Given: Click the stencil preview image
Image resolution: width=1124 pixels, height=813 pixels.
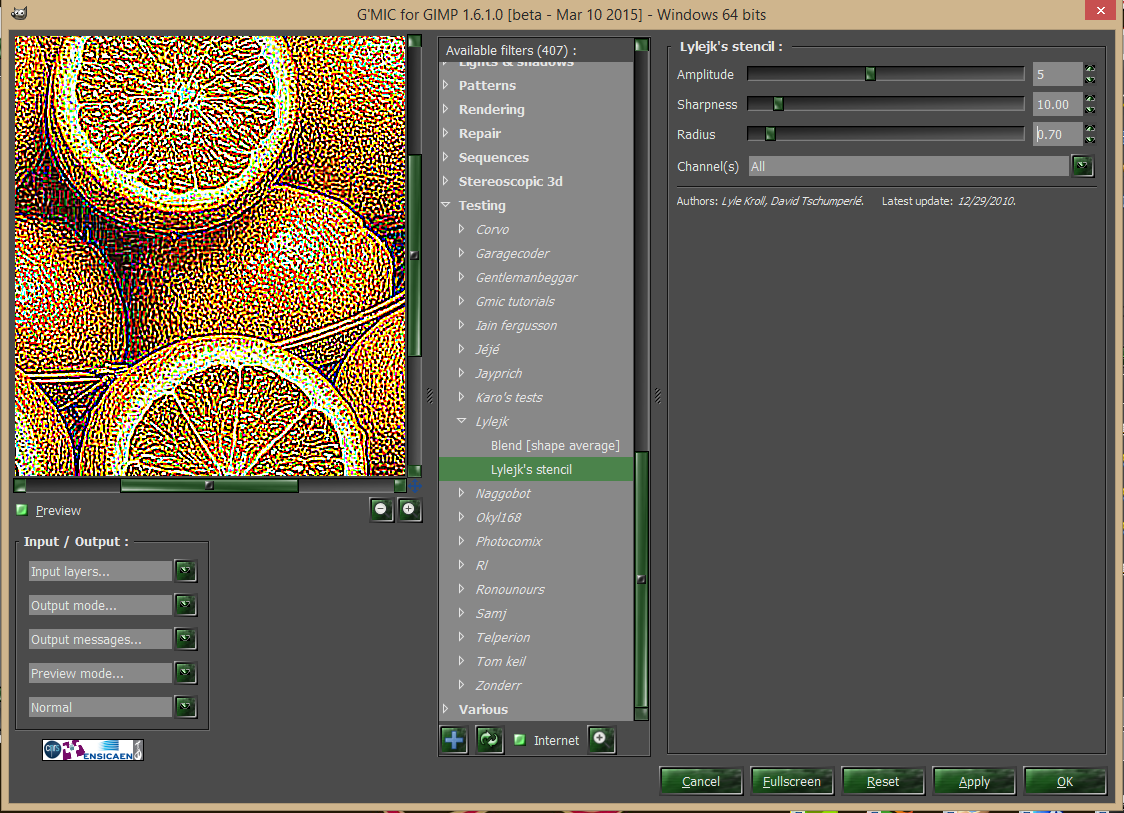Looking at the screenshot, I should 210,256.
